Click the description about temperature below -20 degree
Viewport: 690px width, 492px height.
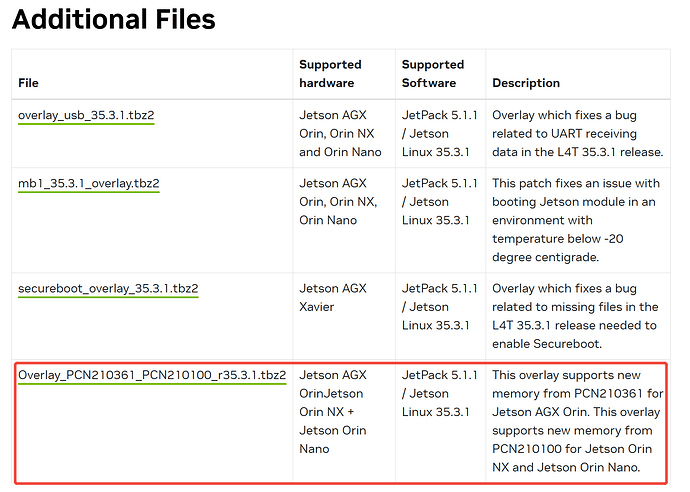[576, 220]
